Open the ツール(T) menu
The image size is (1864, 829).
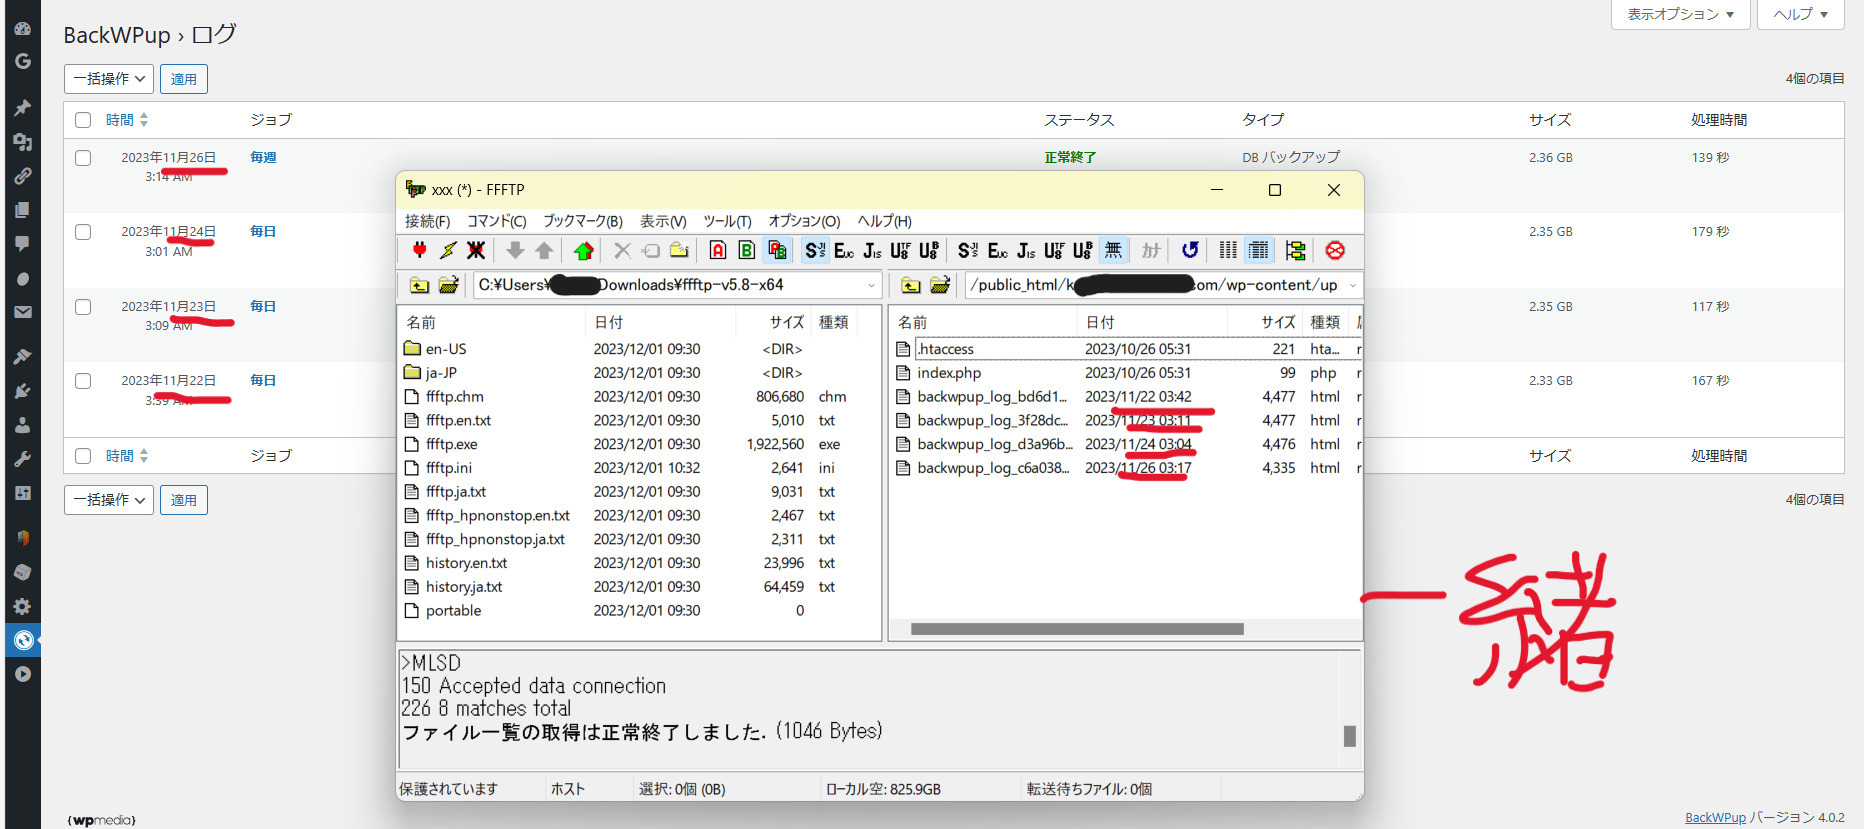click(x=727, y=221)
